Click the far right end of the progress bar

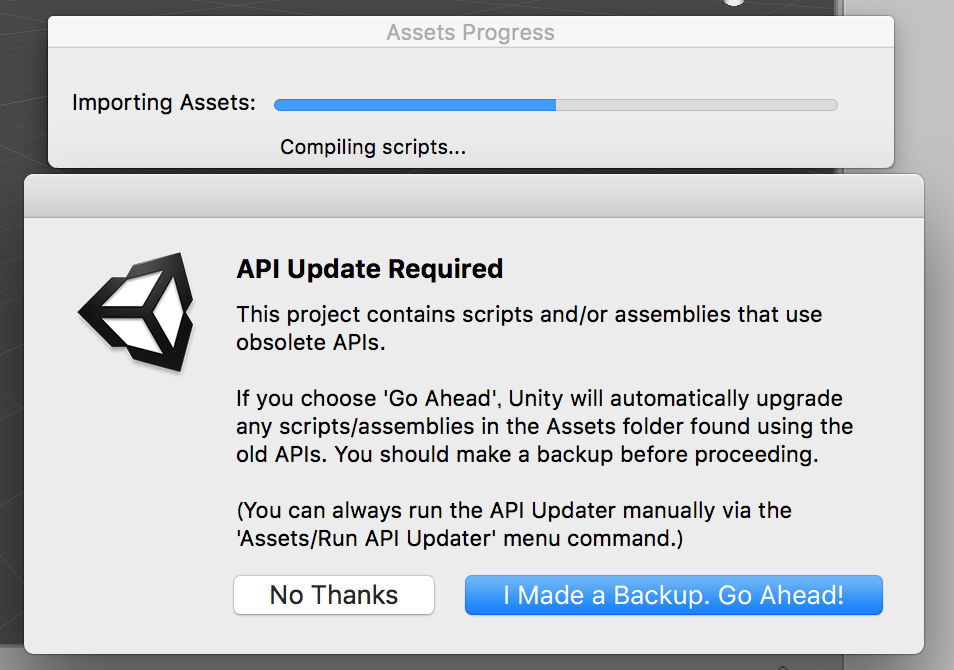tap(832, 105)
